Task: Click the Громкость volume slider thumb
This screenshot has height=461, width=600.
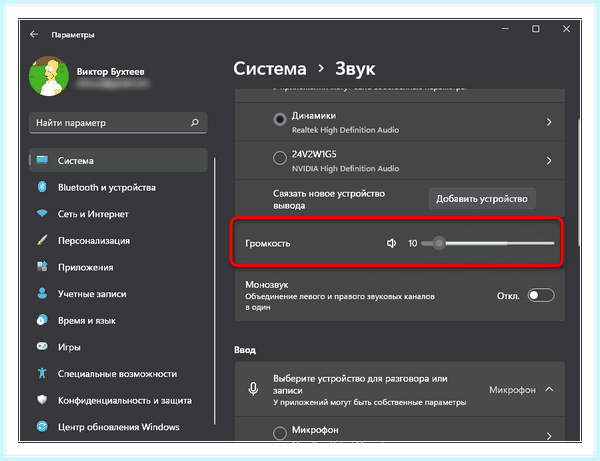Action: coord(439,243)
